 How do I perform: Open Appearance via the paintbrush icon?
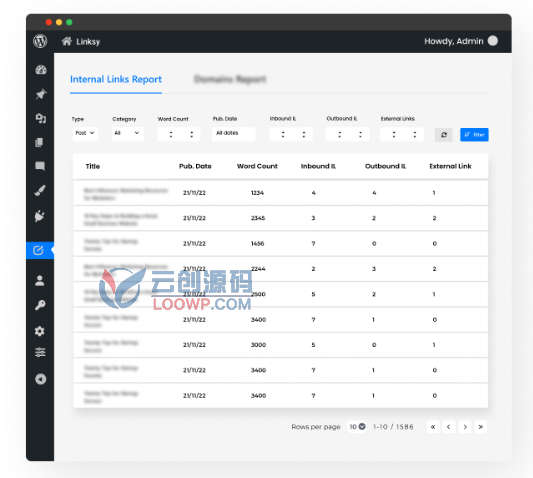pyautogui.click(x=40, y=190)
